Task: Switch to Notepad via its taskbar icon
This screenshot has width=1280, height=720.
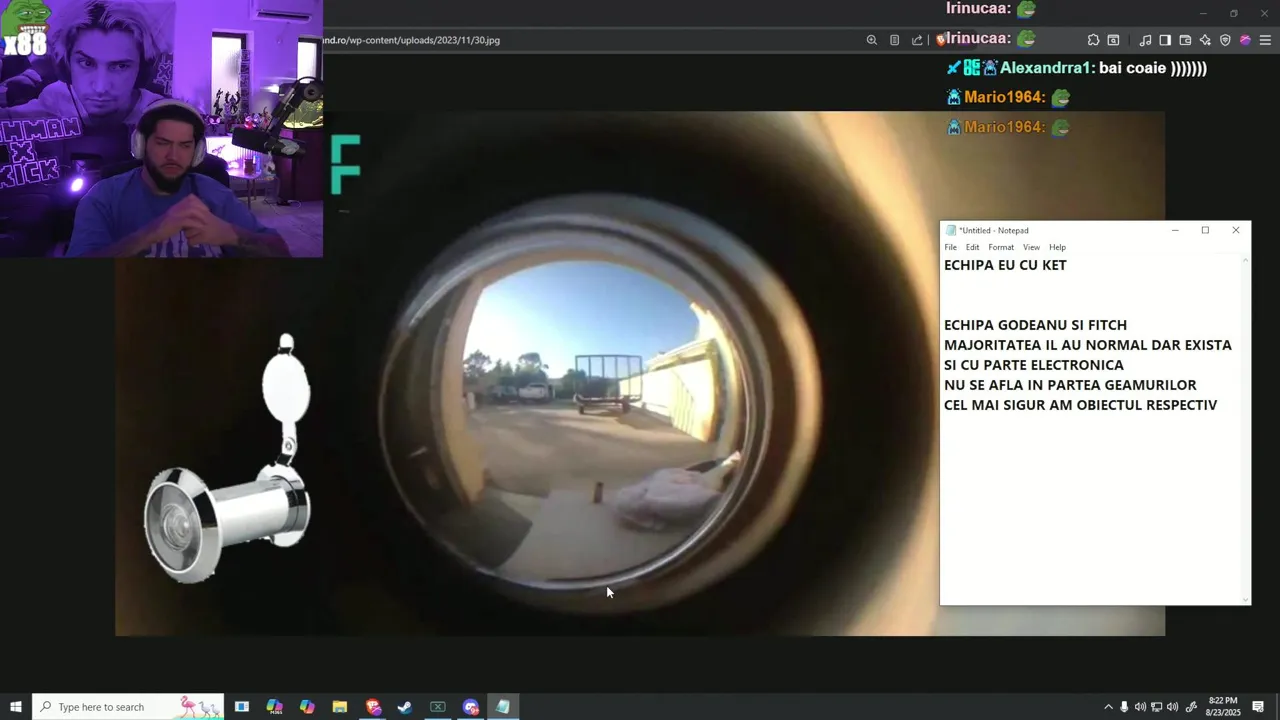Action: coord(503,707)
